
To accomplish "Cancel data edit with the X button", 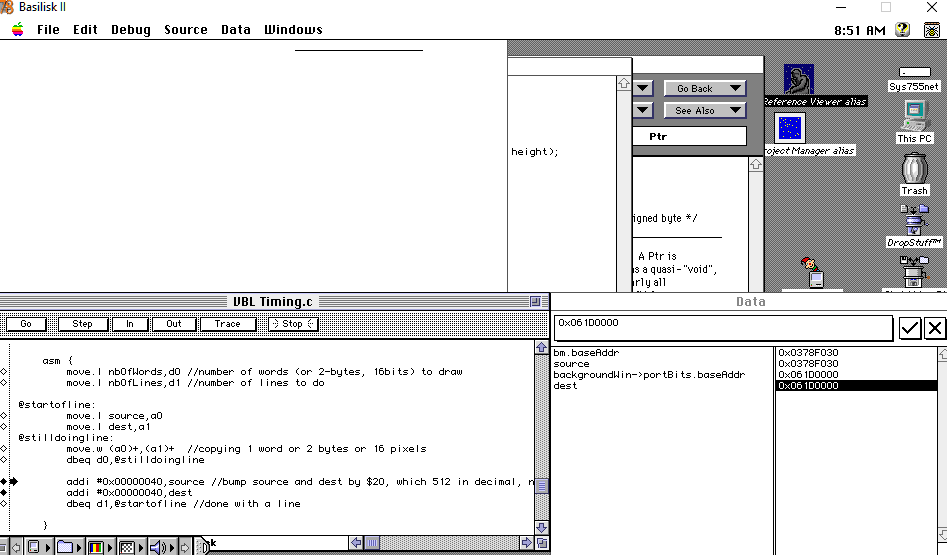I will point(934,328).
